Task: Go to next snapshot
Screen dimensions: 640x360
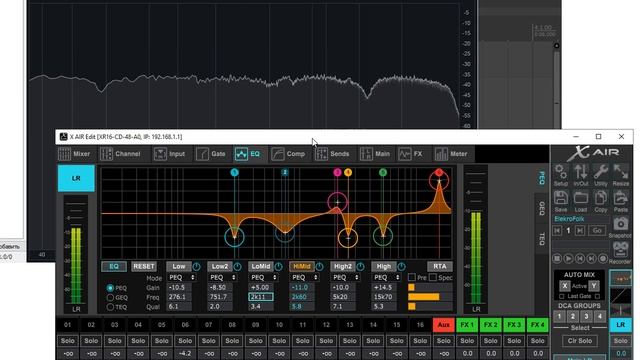Action: (x=580, y=231)
